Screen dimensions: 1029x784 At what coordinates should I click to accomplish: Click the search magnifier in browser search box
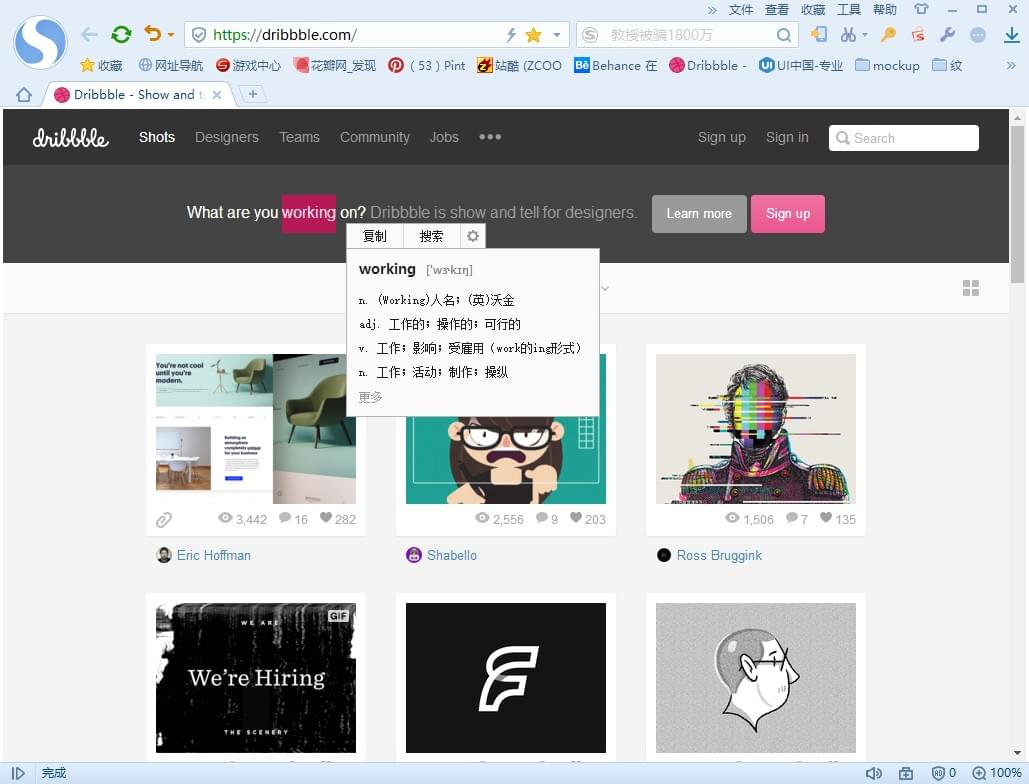coord(784,35)
